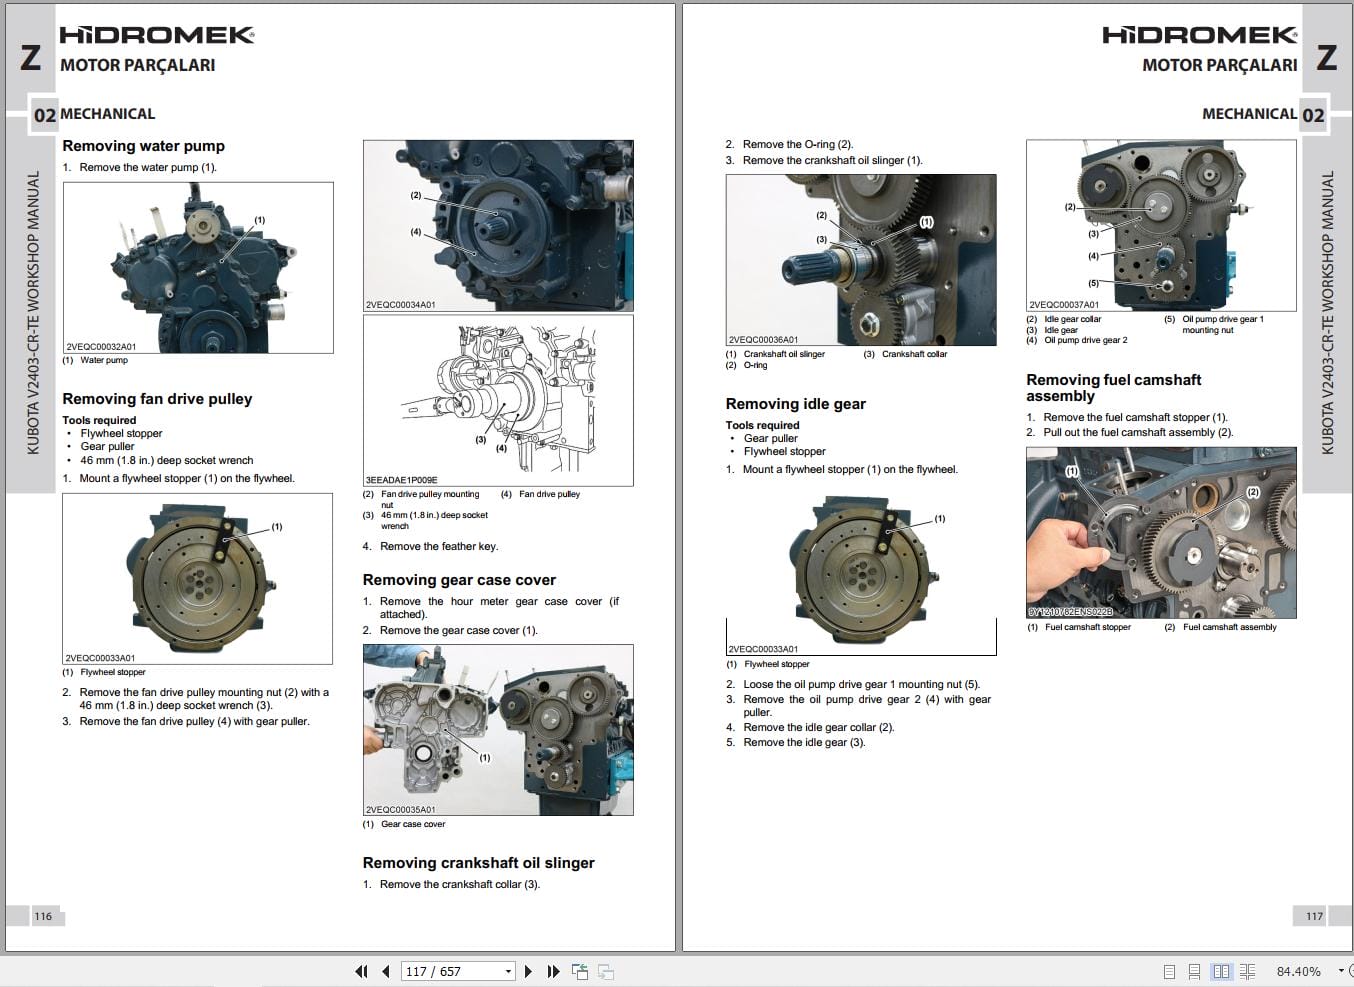
Task: Click 'MOTOR PARÇALARI' title on left page
Action: tap(138, 65)
